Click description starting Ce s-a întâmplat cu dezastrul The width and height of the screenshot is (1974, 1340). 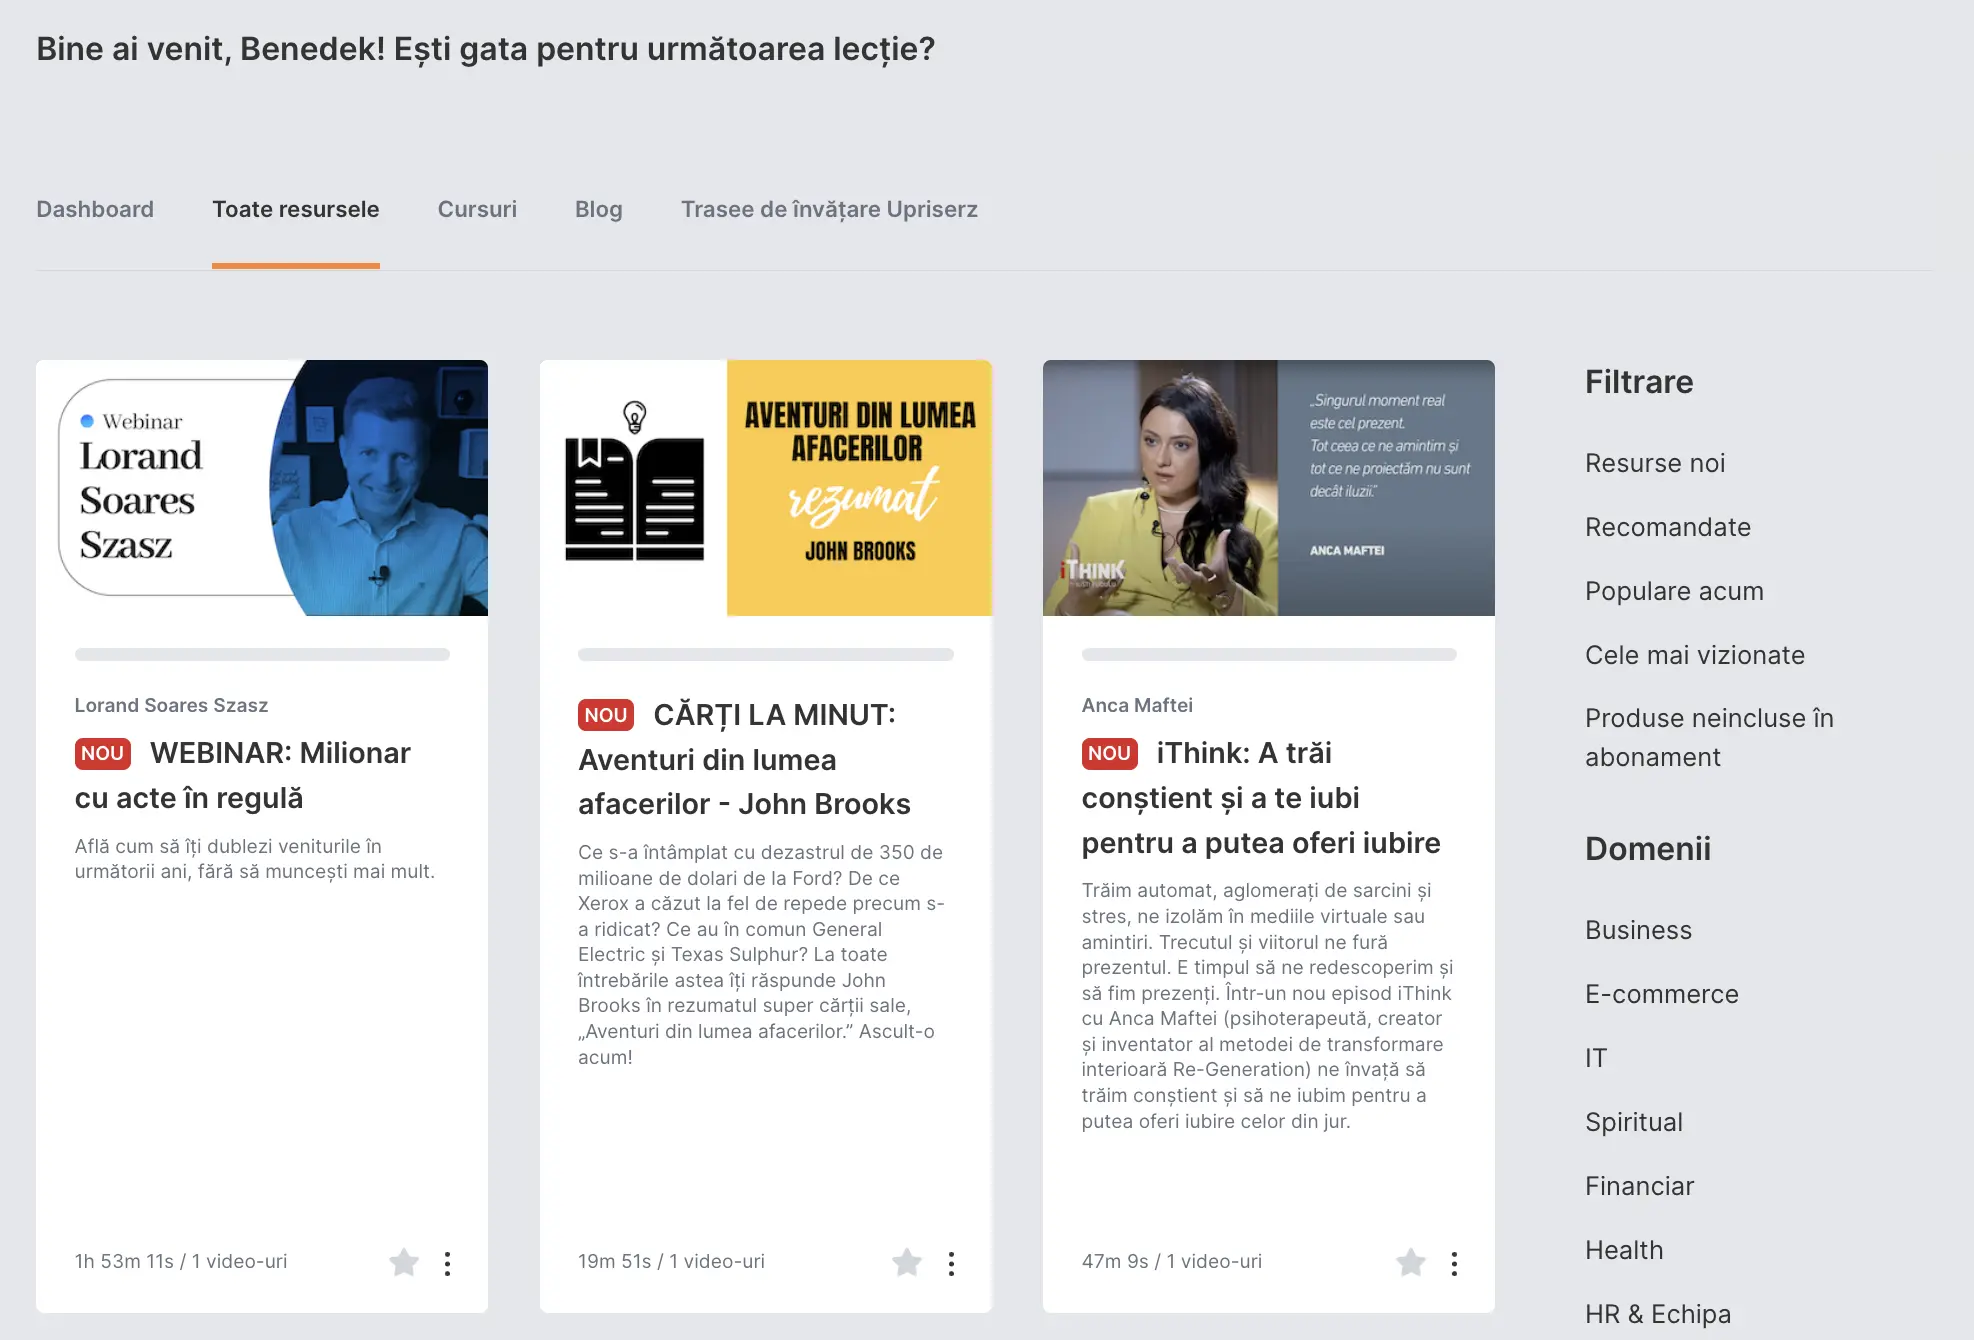(761, 954)
